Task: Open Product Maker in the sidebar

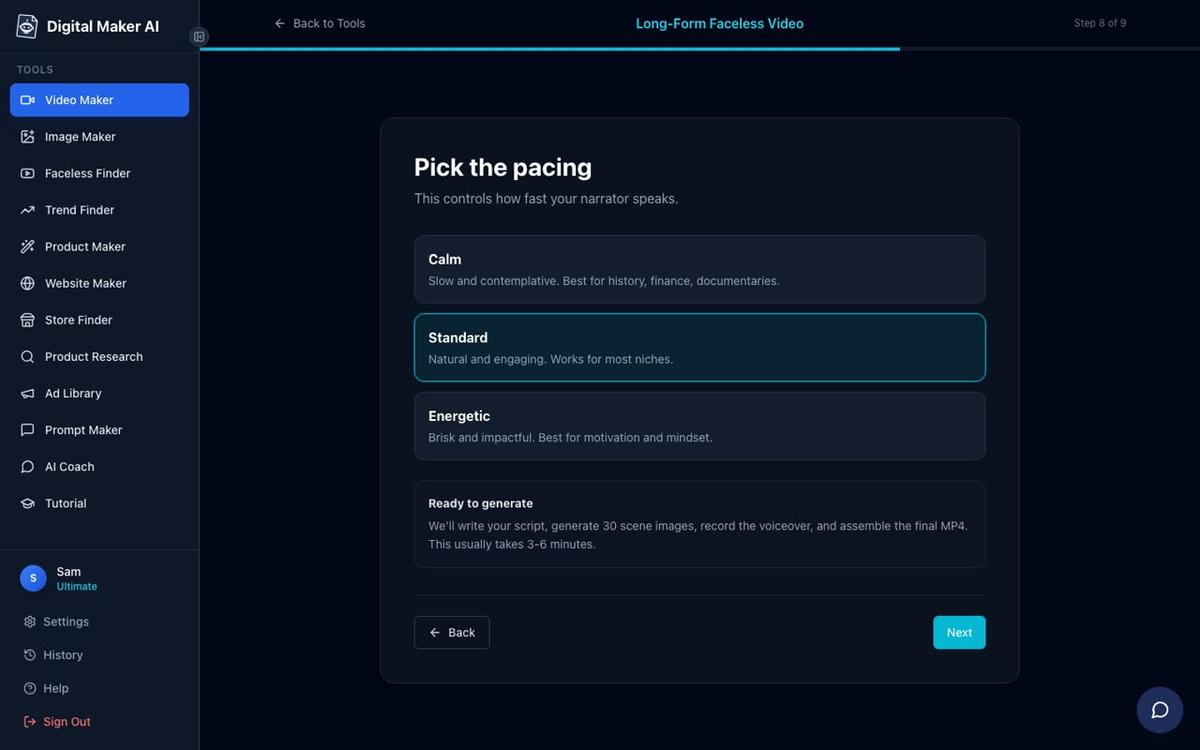Action: click(x=99, y=247)
